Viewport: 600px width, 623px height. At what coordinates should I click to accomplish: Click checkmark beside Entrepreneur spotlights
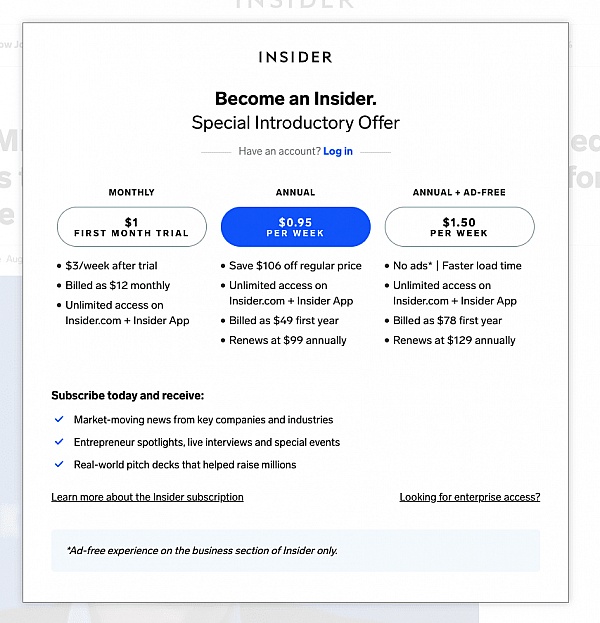59,442
